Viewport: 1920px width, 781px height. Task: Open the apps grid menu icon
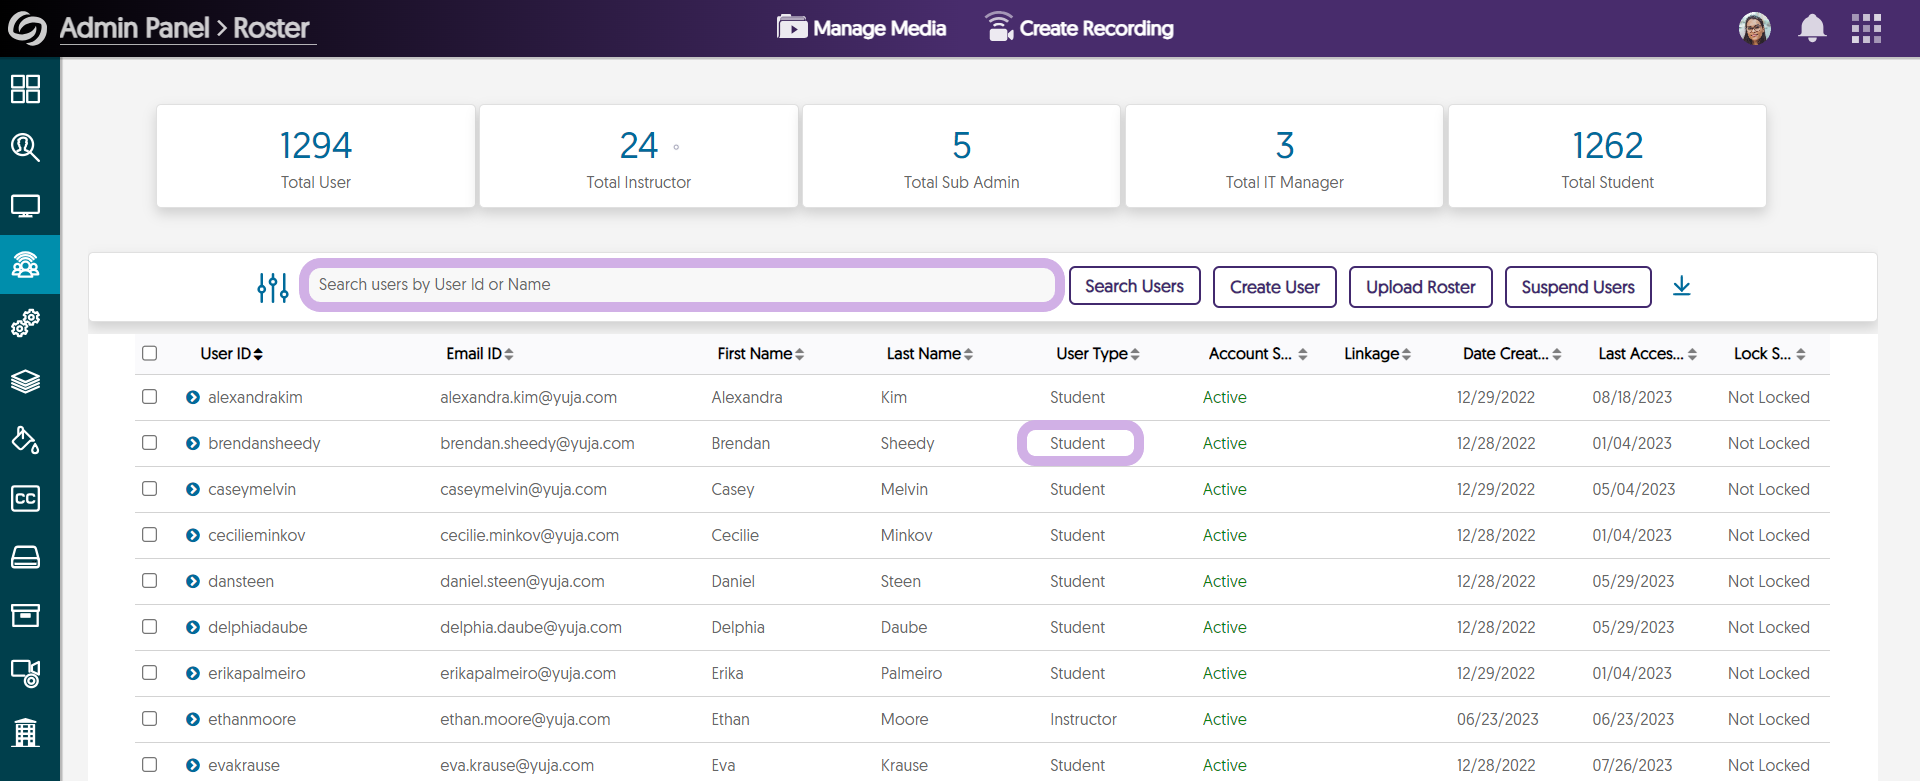pos(1865,28)
